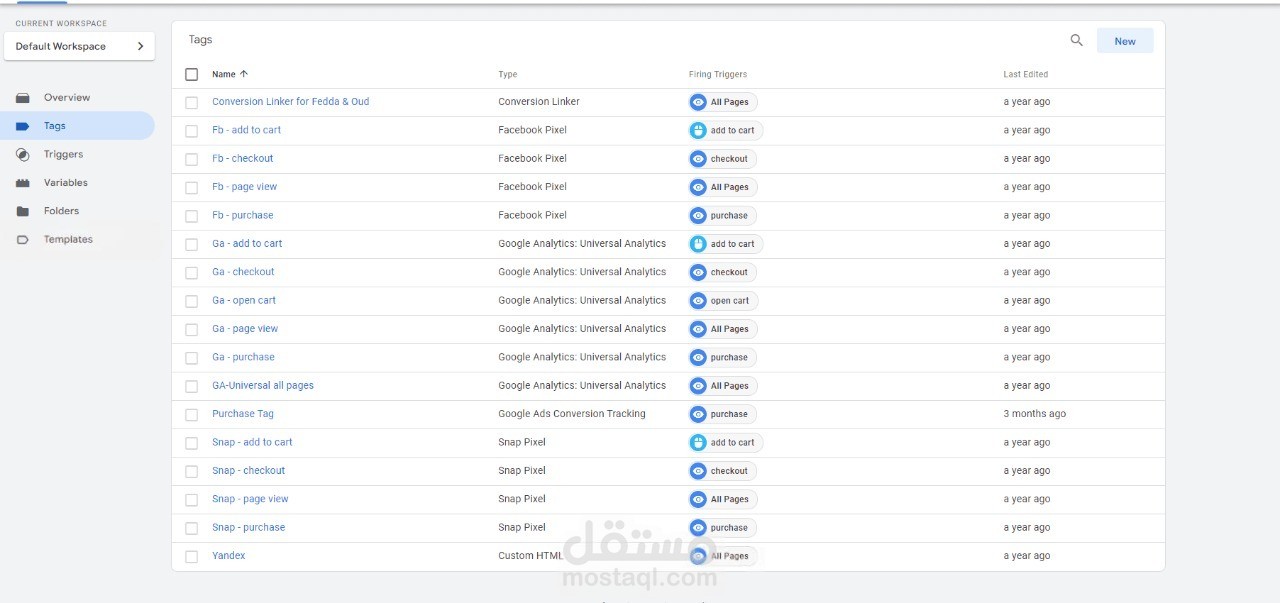Sort by the Type column header
Screen dimensions: 1280x603
(x=508, y=74)
